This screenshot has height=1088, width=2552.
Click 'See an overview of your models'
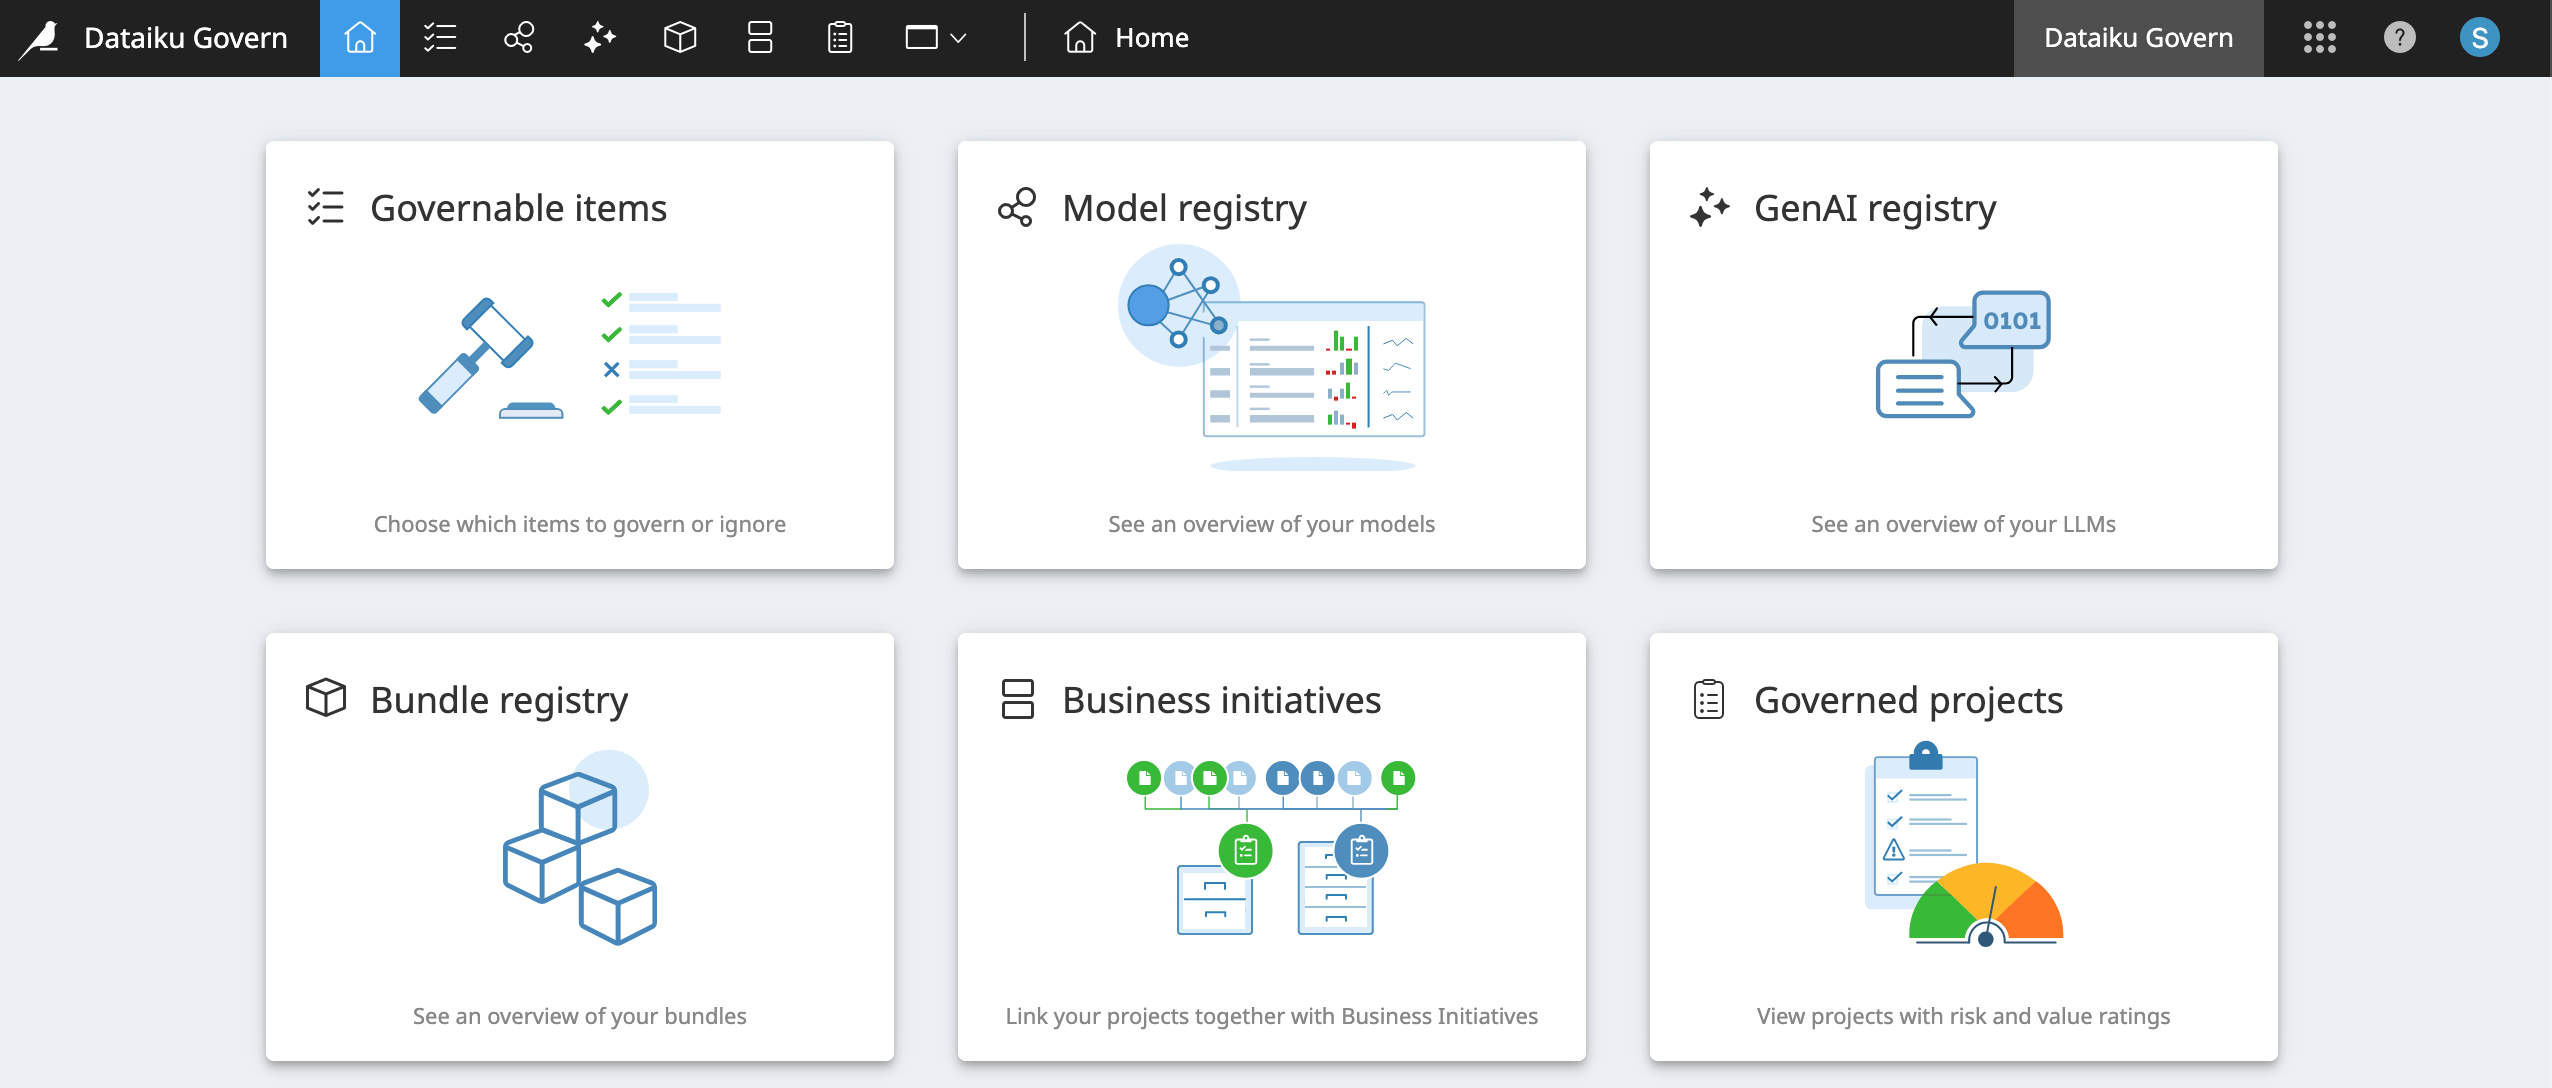pos(1271,524)
